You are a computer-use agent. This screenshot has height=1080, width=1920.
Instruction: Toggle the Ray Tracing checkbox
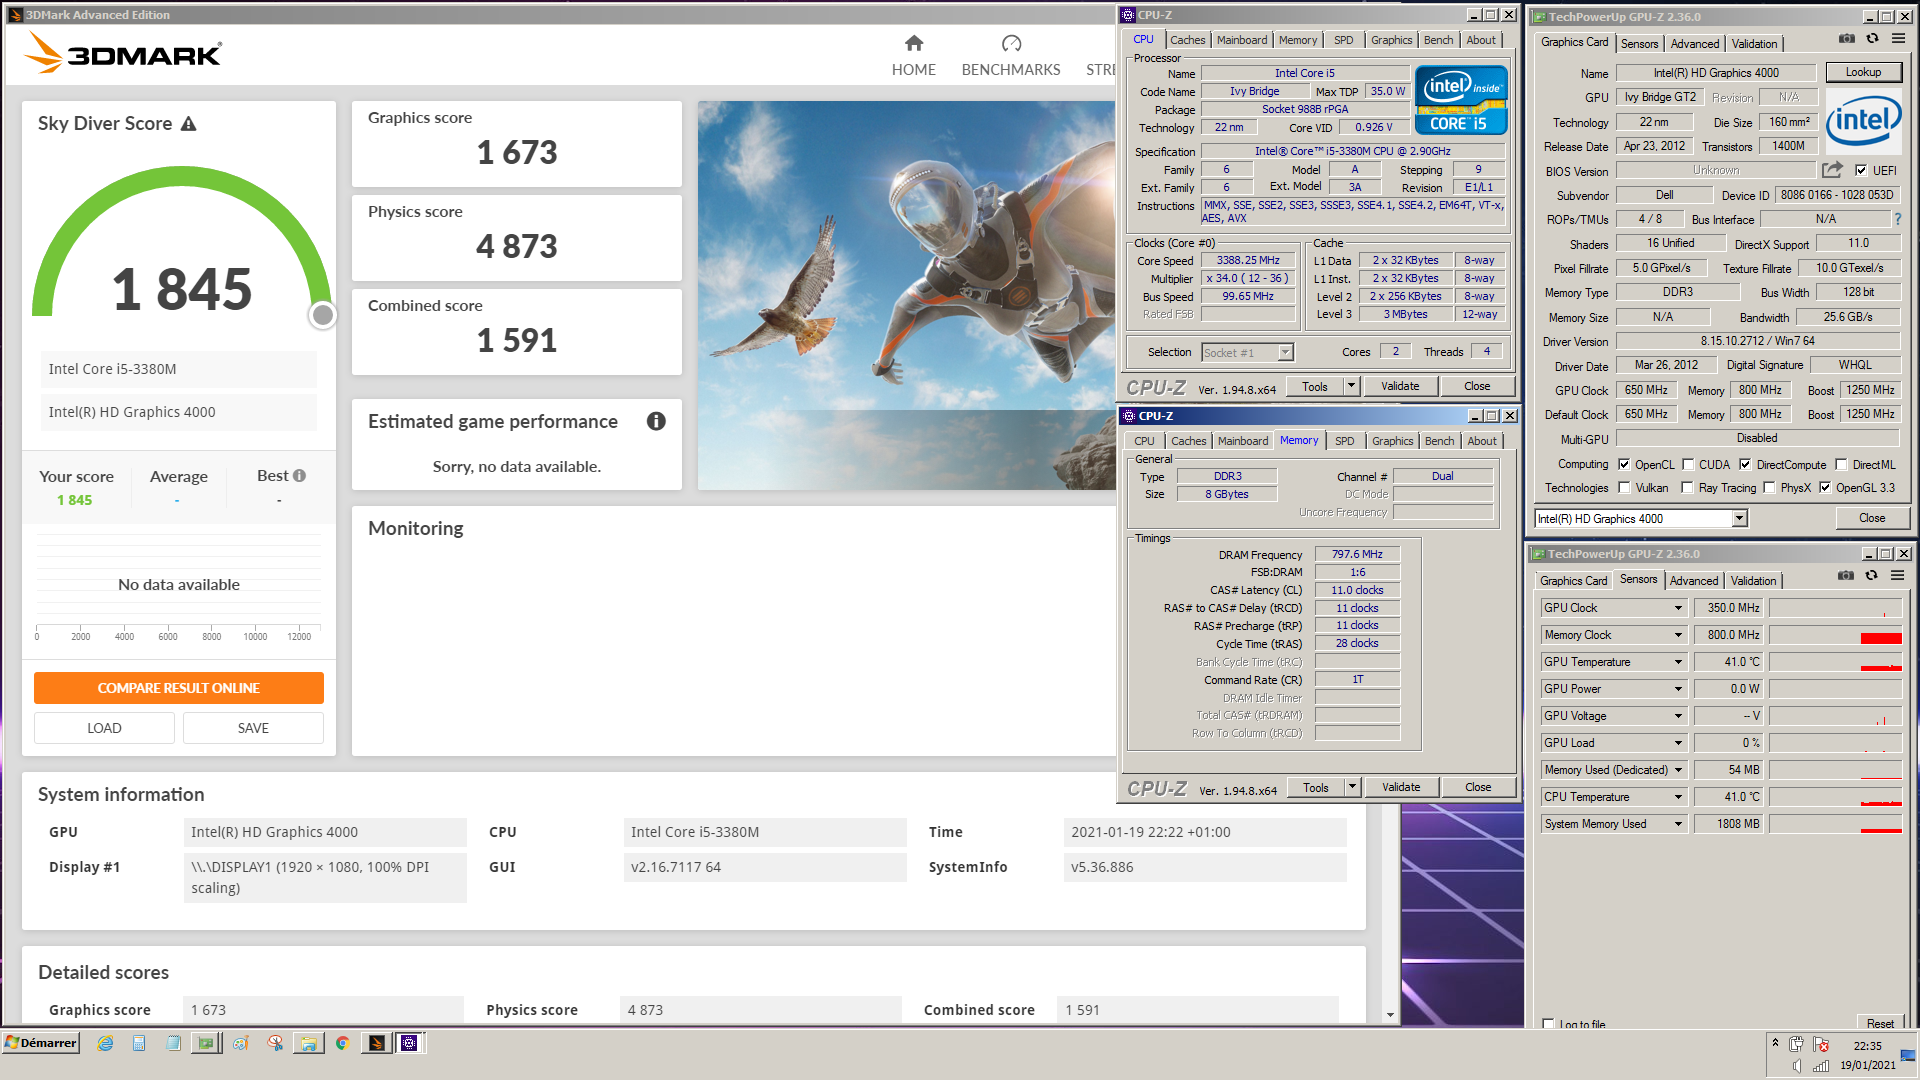1688,487
